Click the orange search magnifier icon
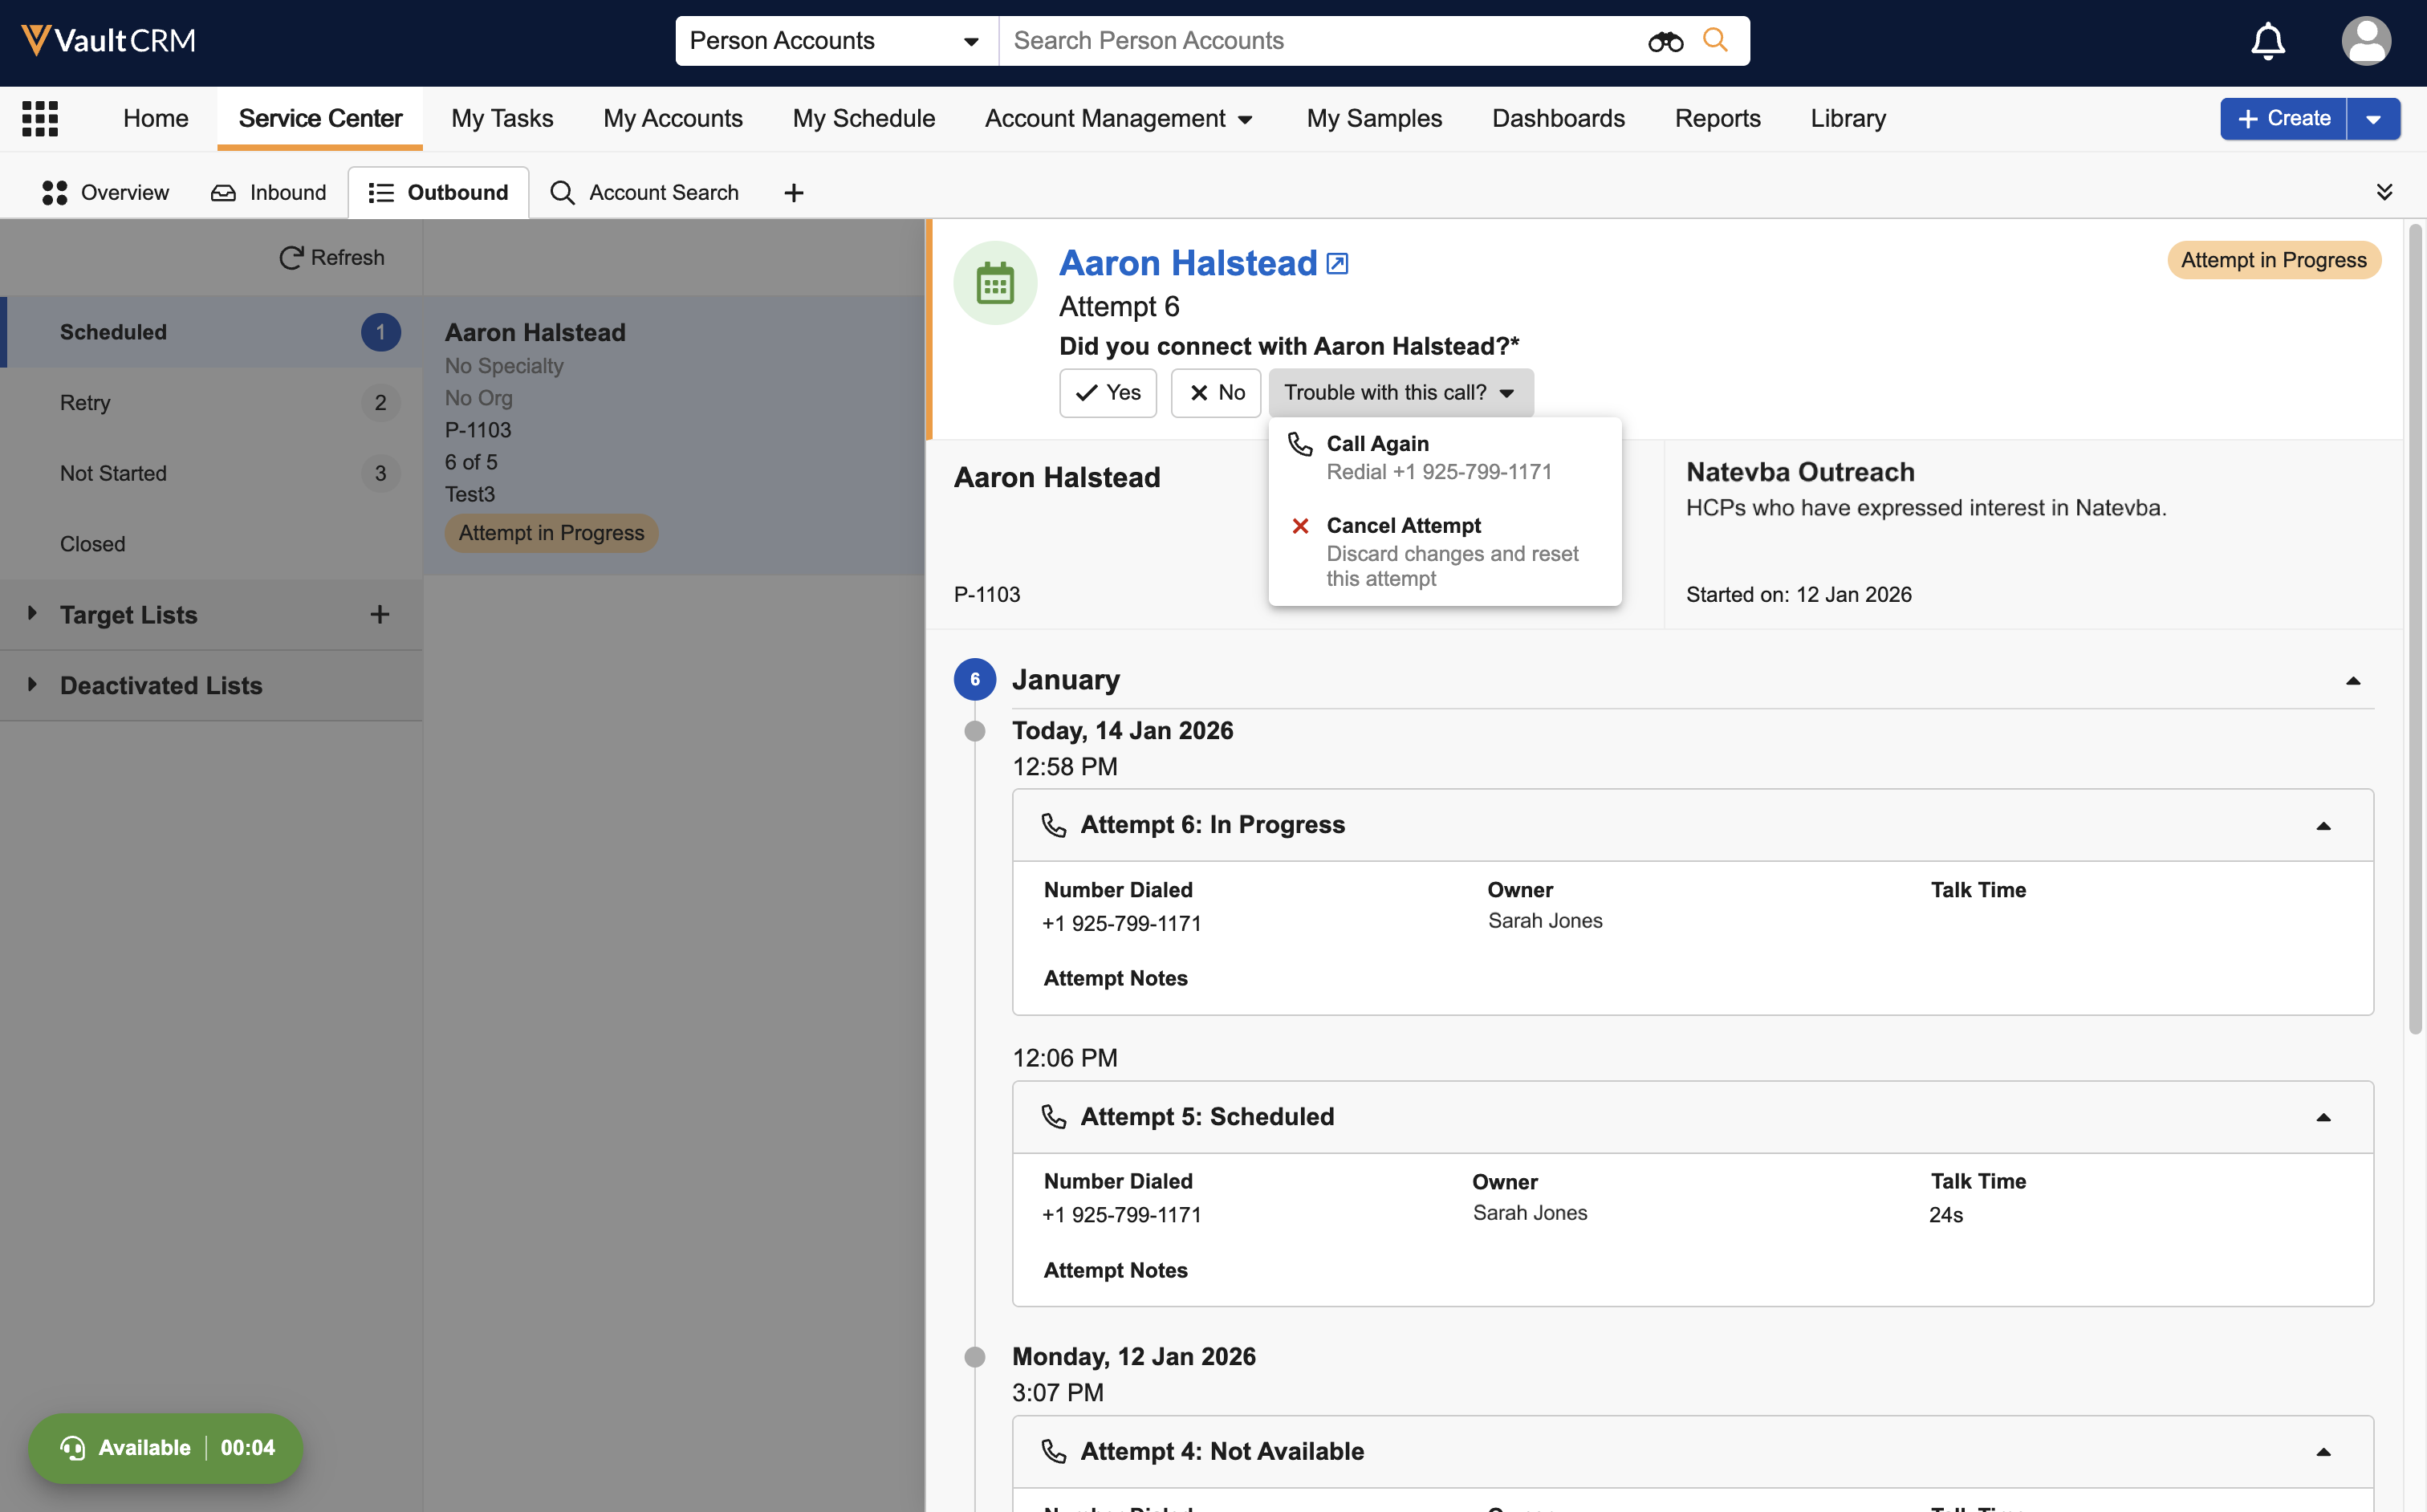 click(1715, 40)
